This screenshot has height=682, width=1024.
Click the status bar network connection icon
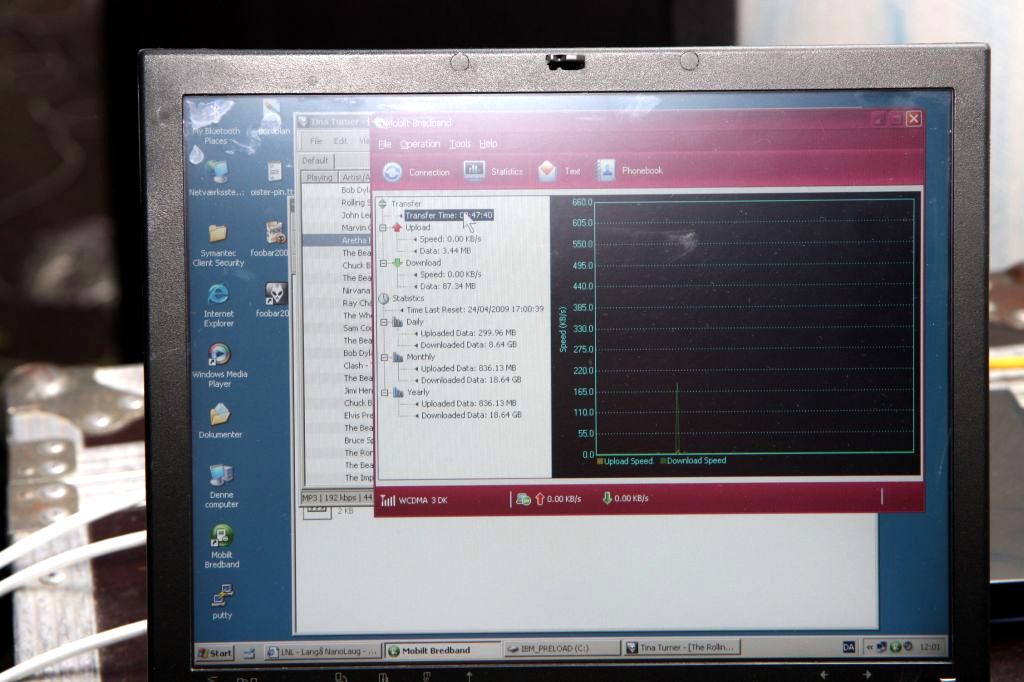tap(523, 499)
